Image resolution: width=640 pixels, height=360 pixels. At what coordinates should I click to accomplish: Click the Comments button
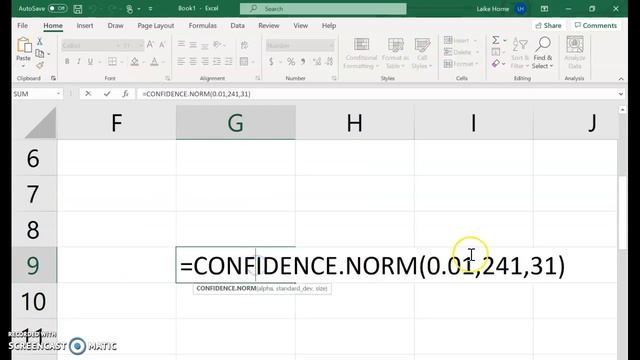coord(596,25)
